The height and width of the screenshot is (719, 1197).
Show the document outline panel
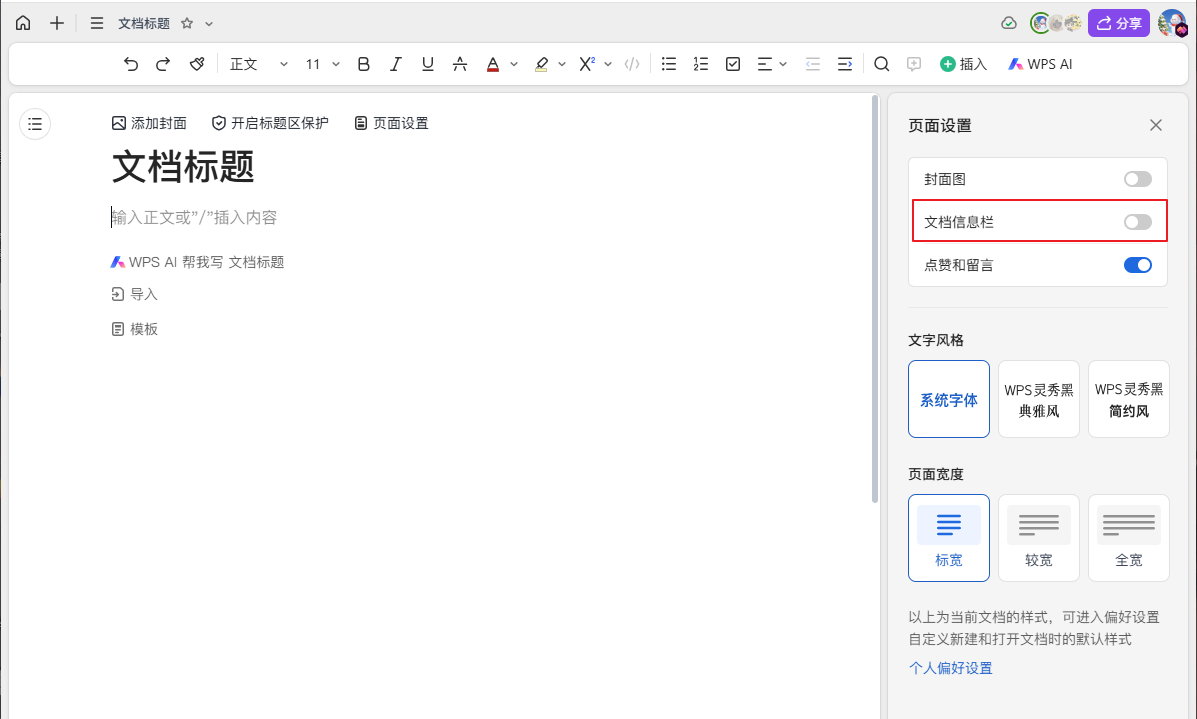coord(35,124)
